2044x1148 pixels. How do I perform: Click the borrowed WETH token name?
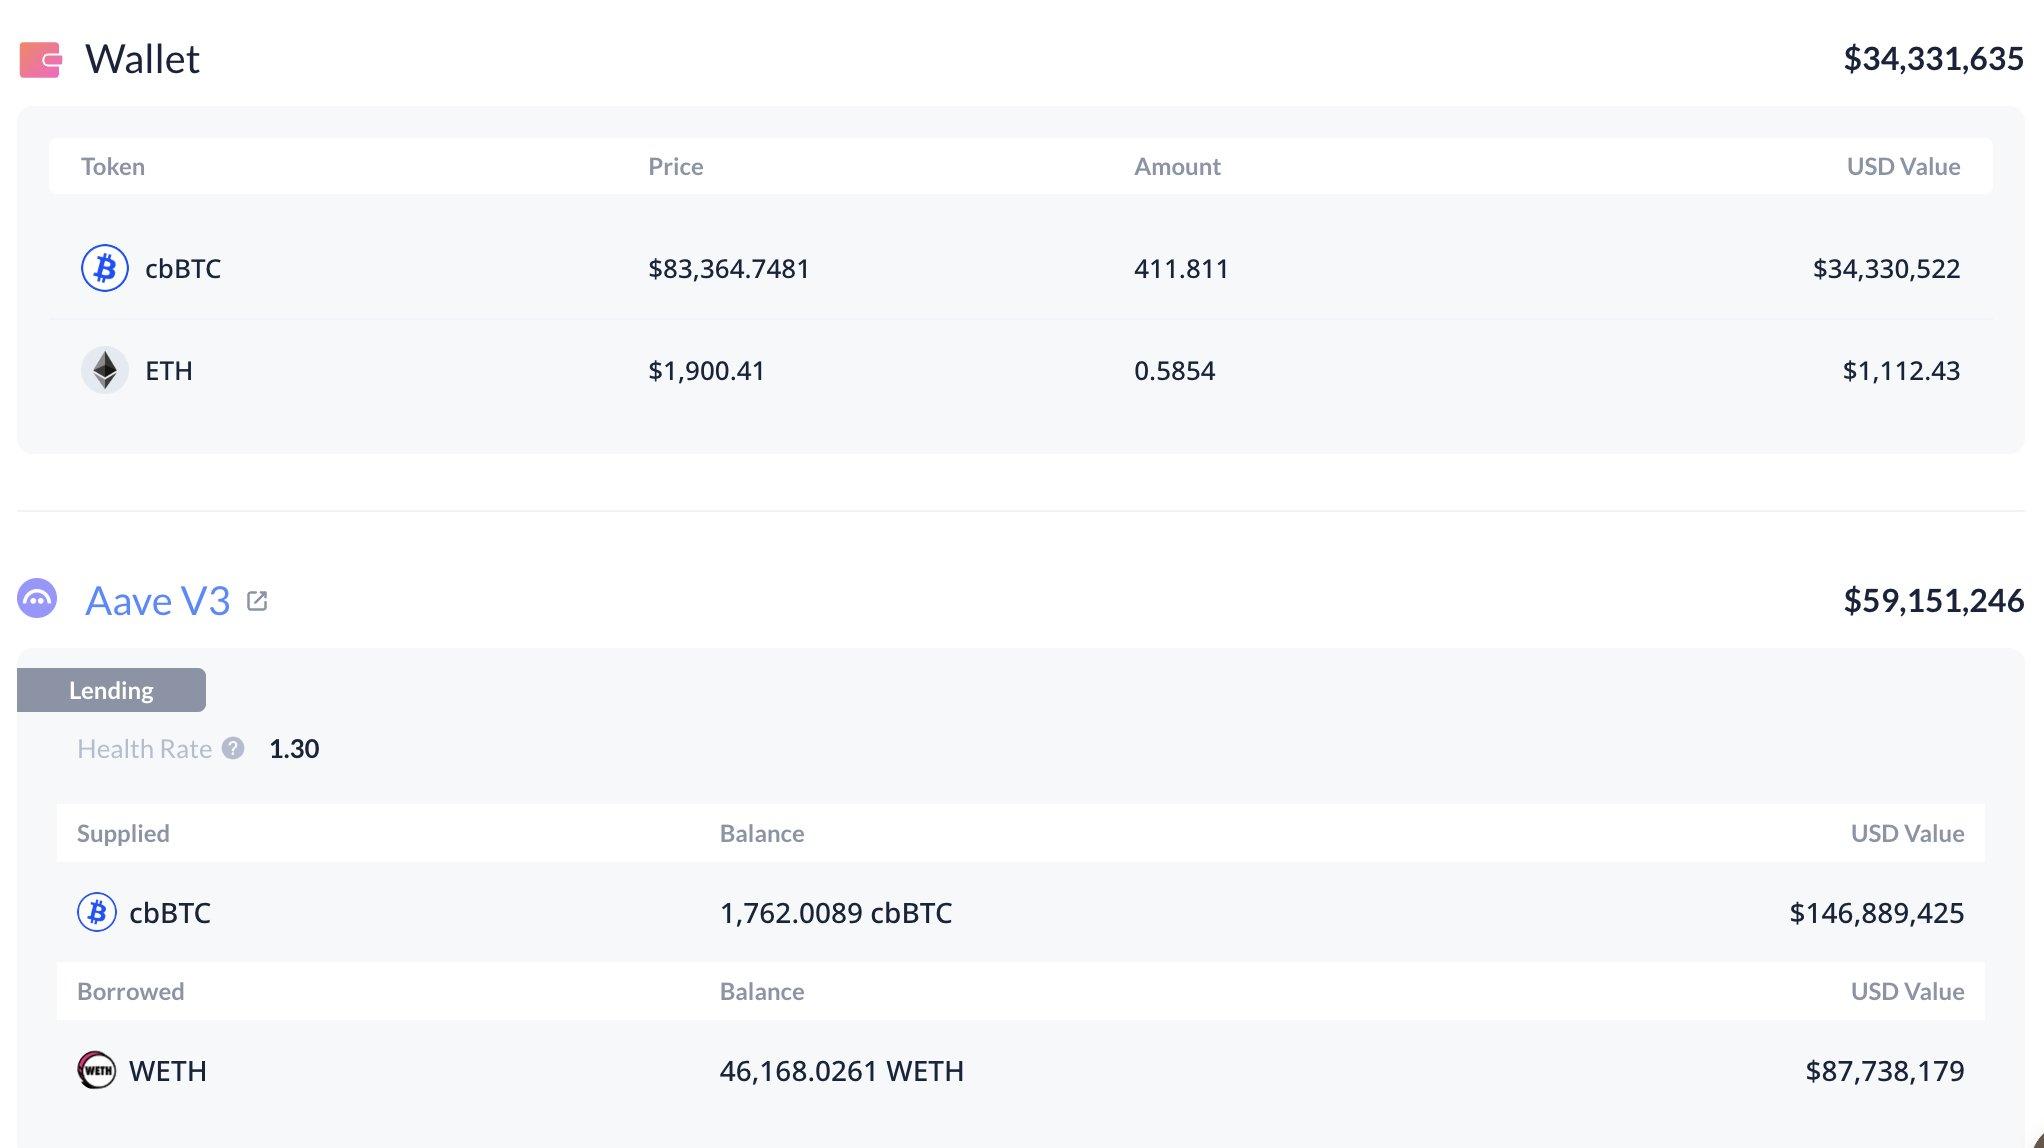point(168,1070)
